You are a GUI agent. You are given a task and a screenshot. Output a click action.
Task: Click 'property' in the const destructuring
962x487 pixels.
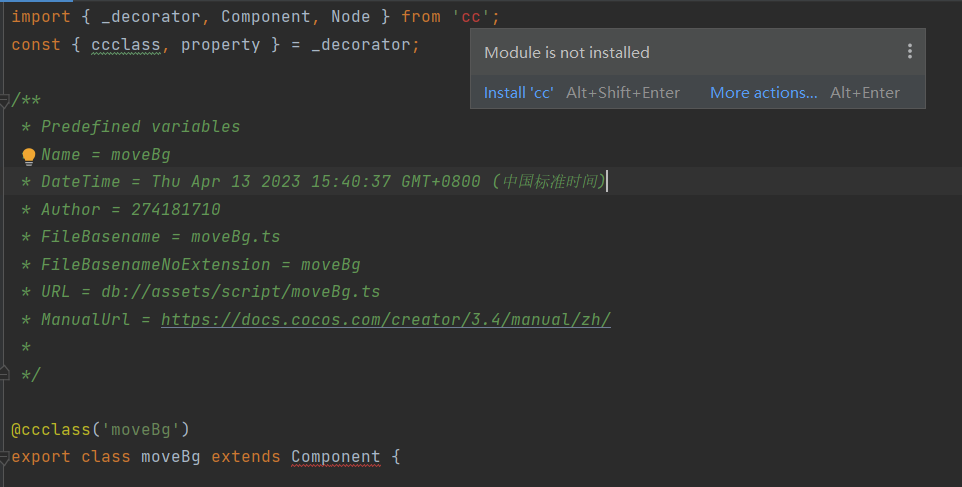coord(220,45)
